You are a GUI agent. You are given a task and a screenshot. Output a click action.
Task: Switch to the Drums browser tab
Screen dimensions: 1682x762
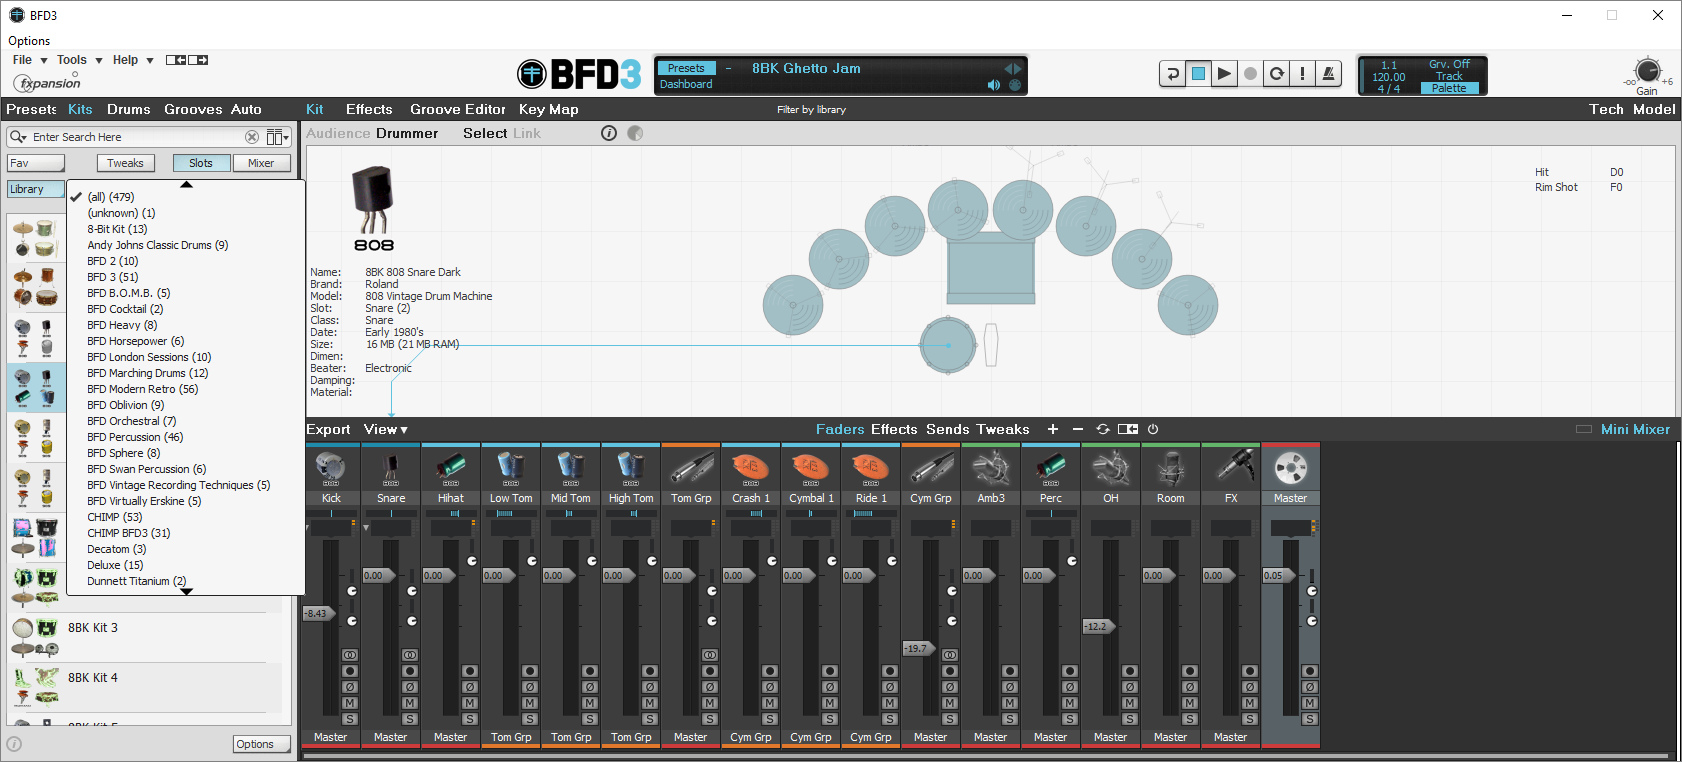129,109
